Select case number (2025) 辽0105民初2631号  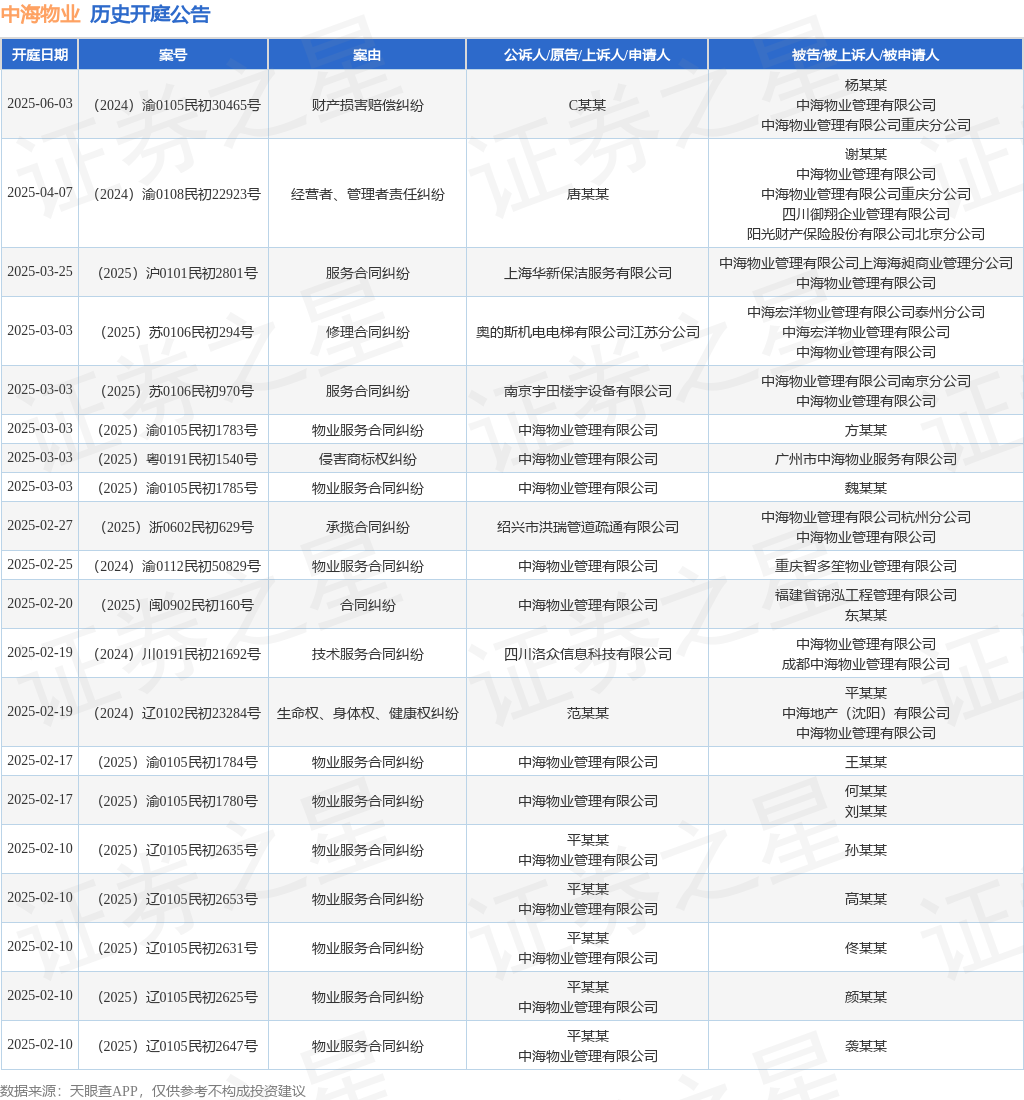click(177, 948)
